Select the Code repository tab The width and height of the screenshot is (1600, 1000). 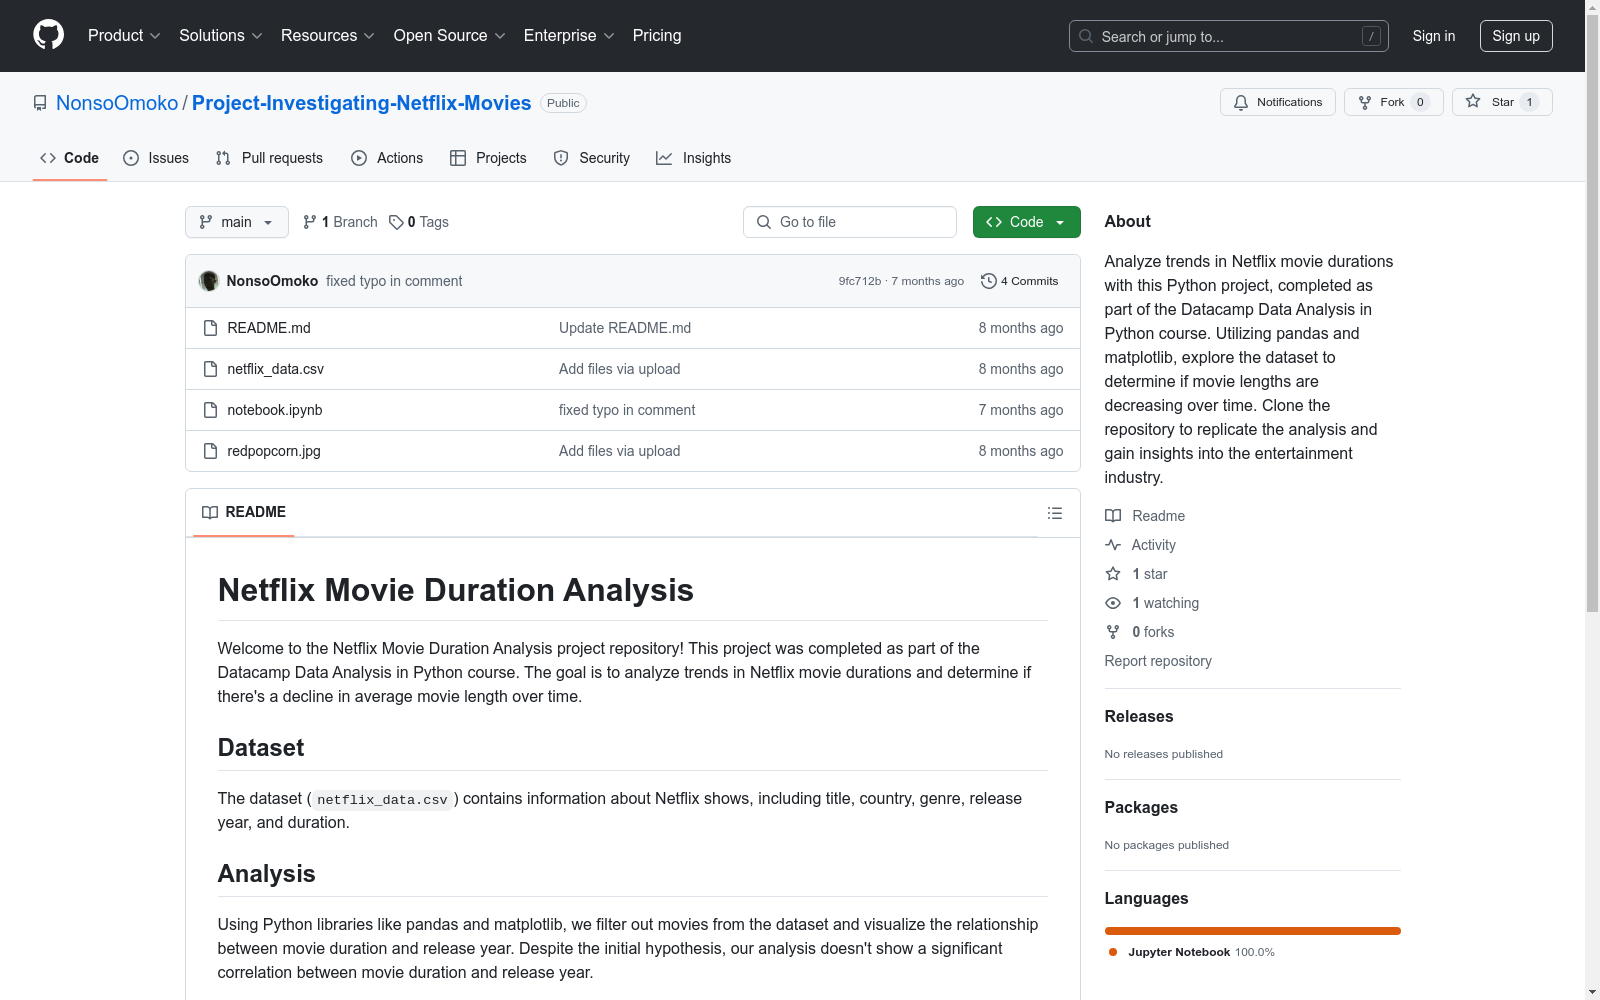click(x=70, y=158)
